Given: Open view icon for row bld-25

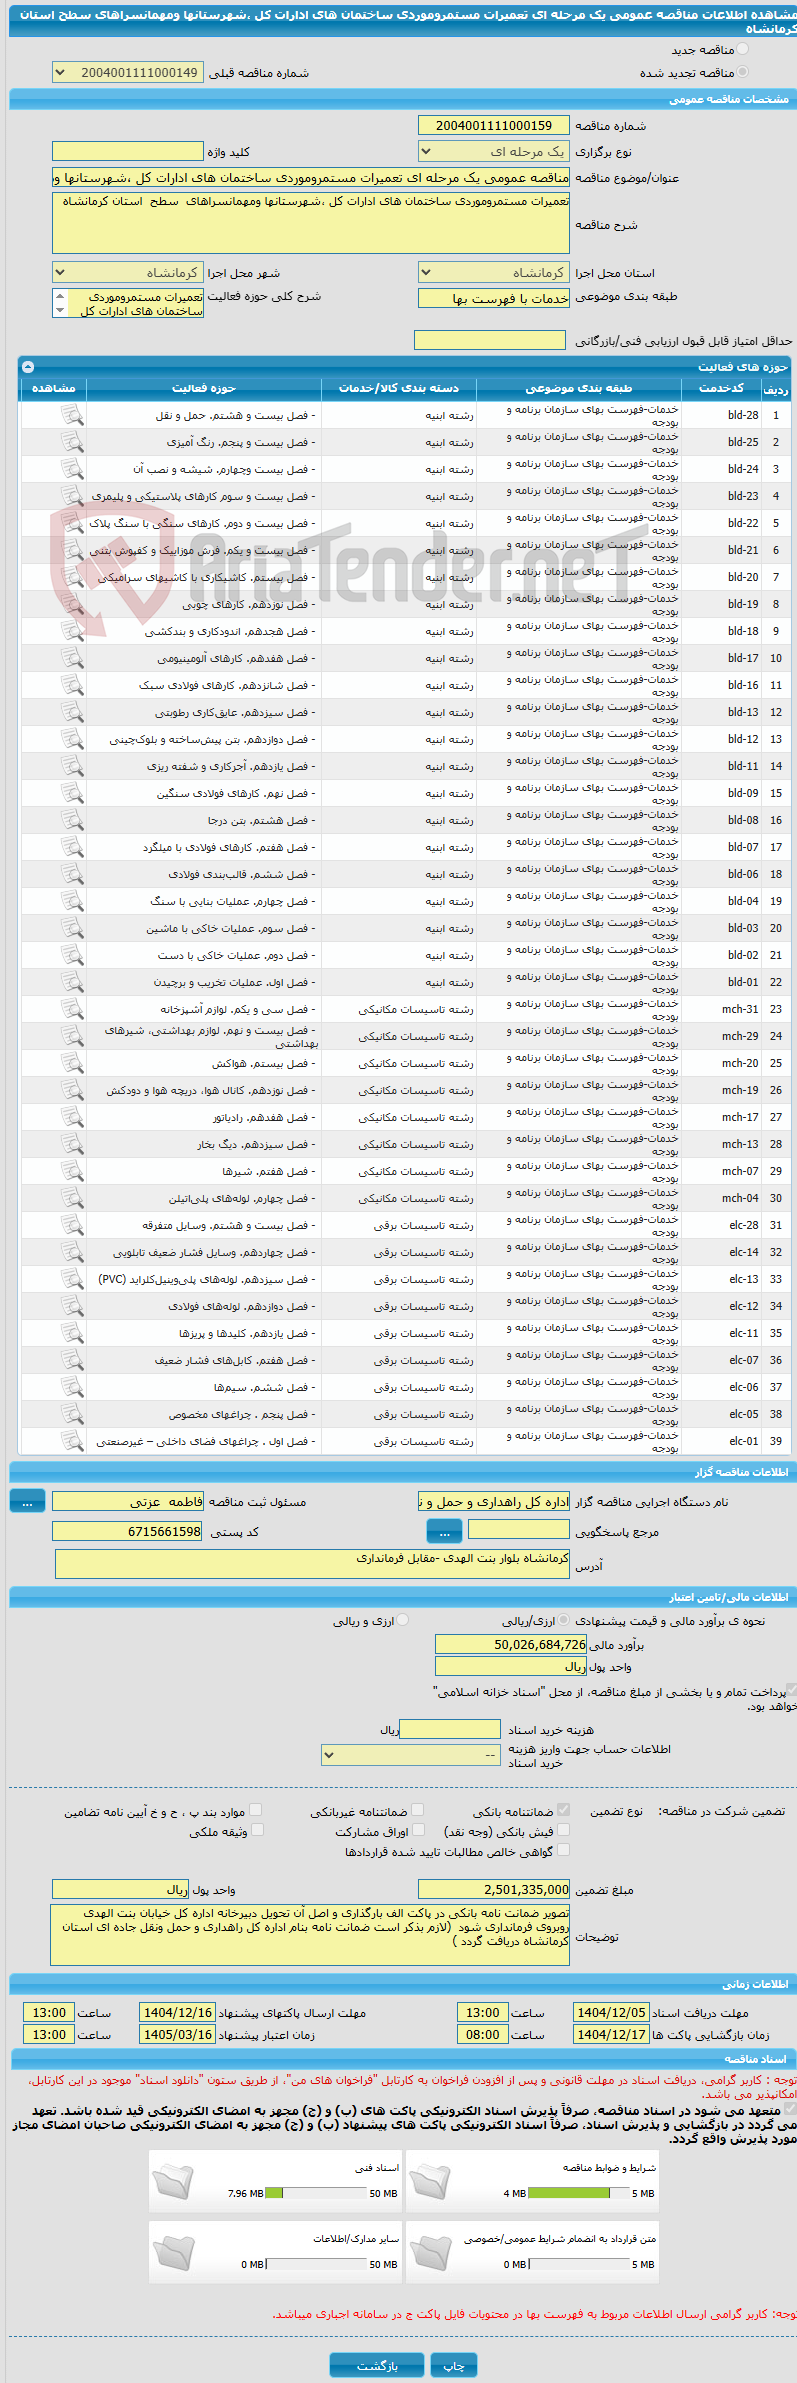Looking at the screenshot, I should 72,442.
